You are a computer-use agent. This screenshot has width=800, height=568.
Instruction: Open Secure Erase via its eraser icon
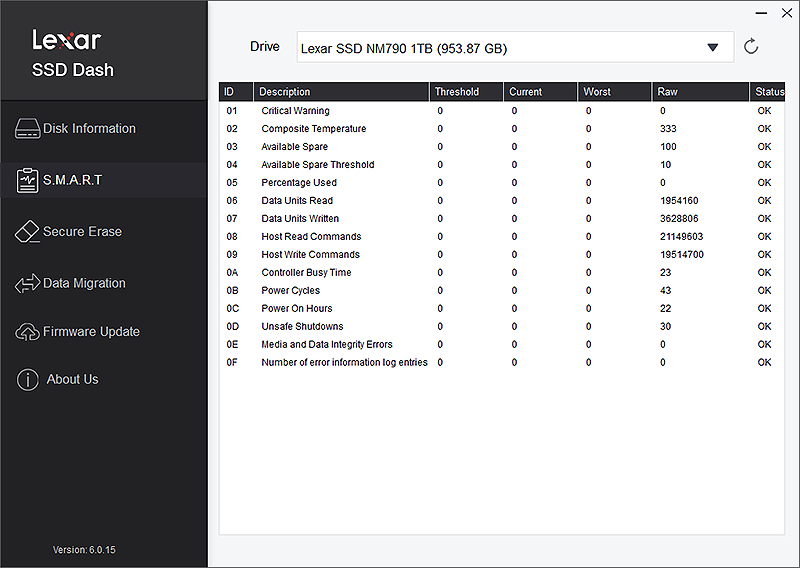(27, 232)
